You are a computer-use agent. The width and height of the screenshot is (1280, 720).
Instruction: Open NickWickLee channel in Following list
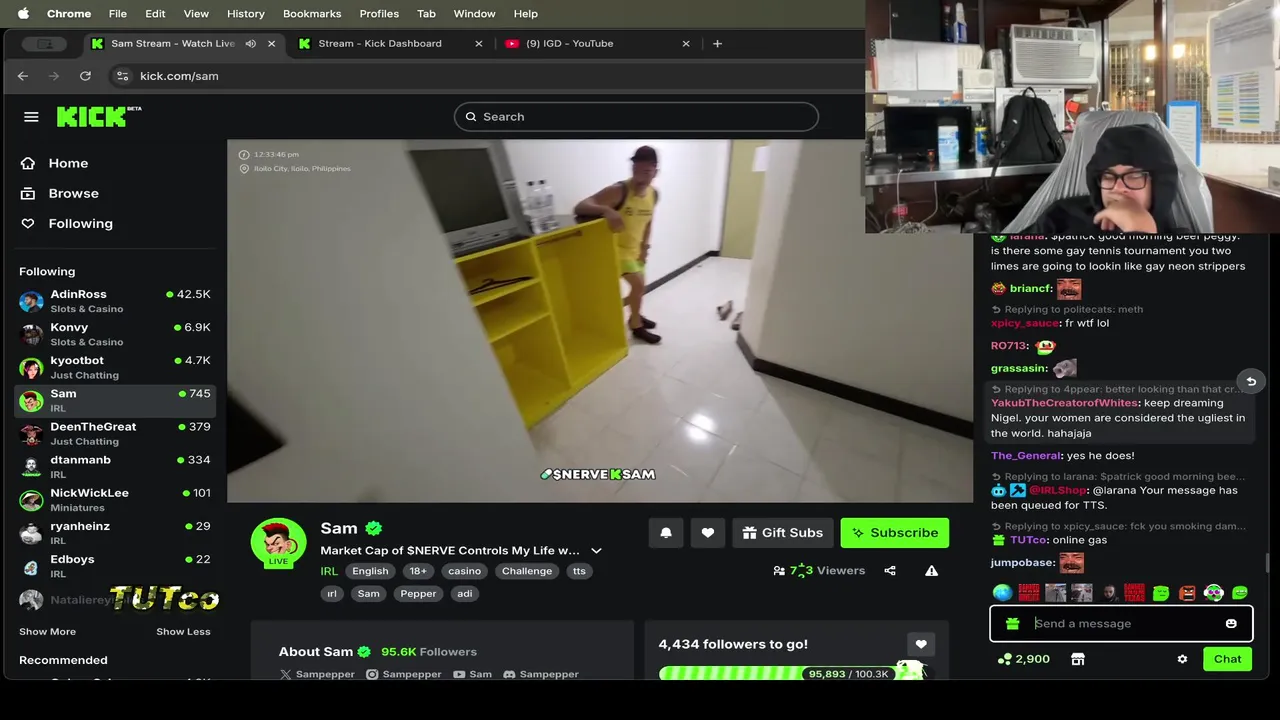(115, 499)
